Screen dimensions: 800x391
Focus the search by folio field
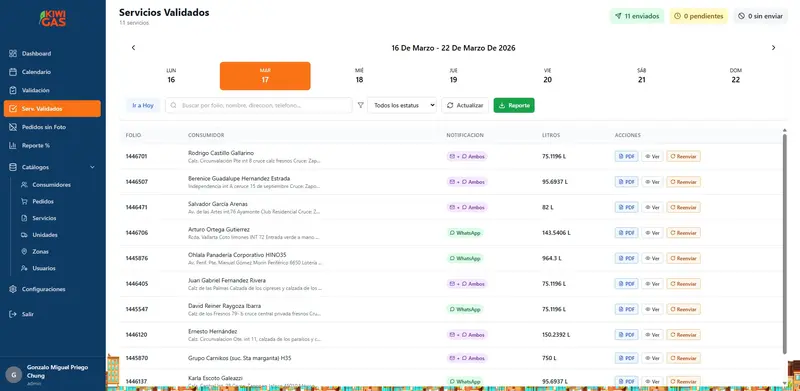(259, 105)
